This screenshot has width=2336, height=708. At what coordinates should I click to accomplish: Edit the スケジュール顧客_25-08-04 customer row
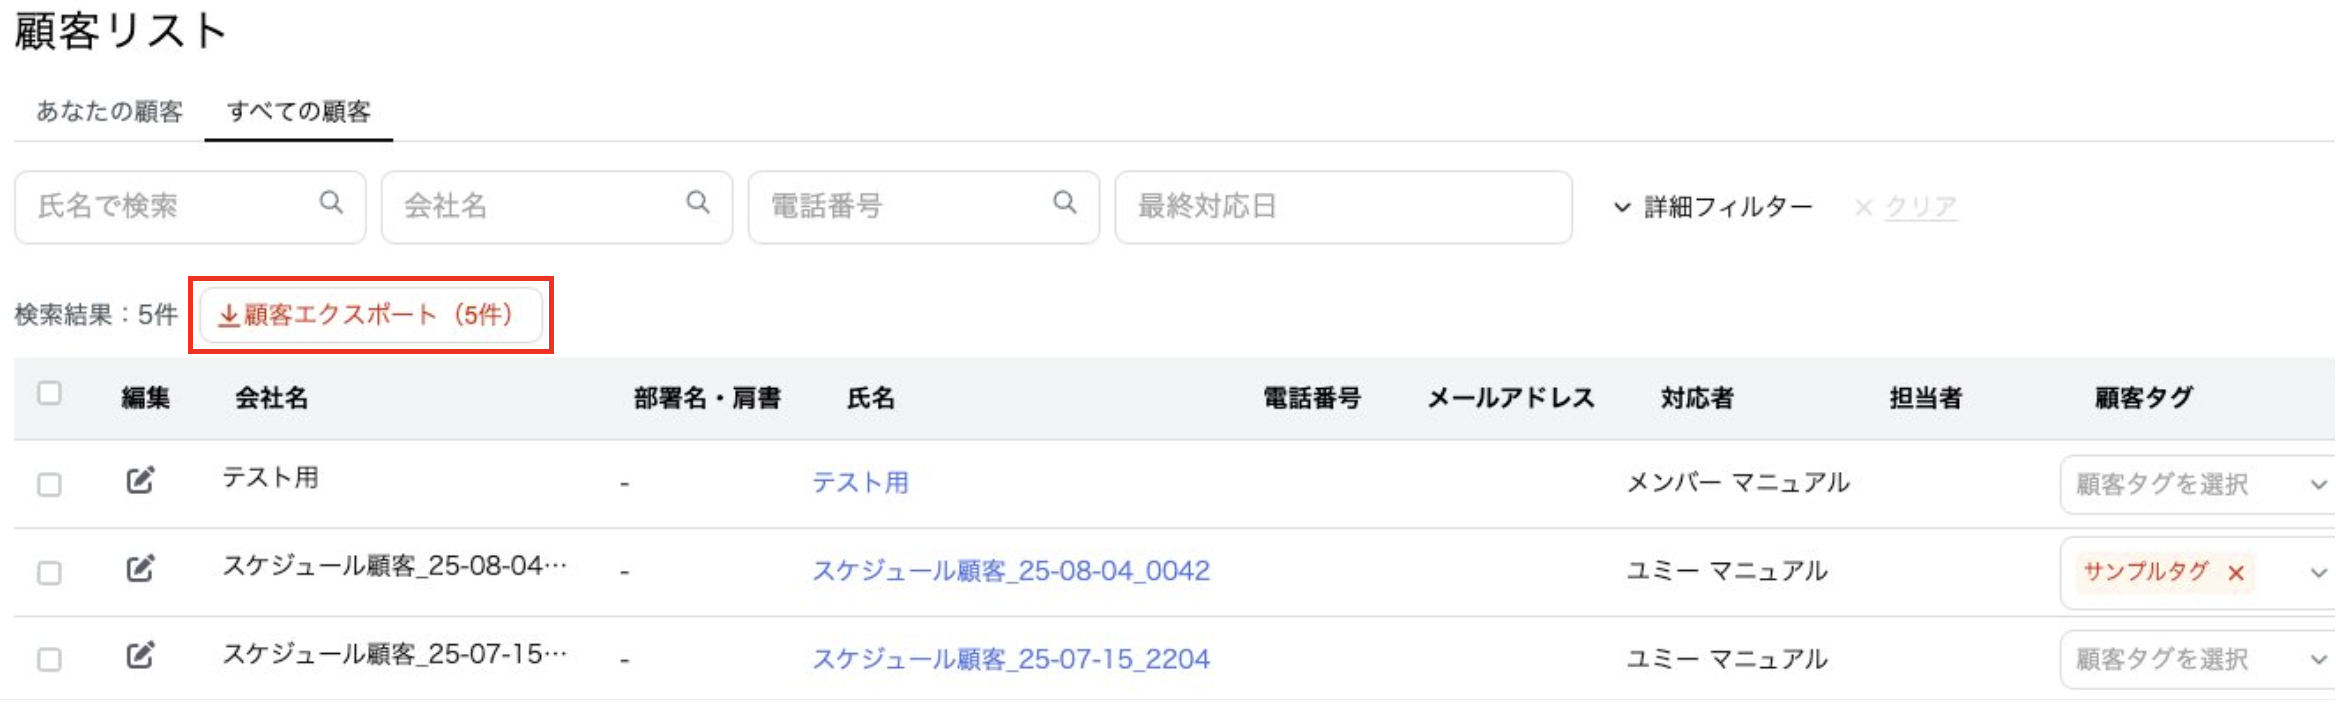coord(140,569)
